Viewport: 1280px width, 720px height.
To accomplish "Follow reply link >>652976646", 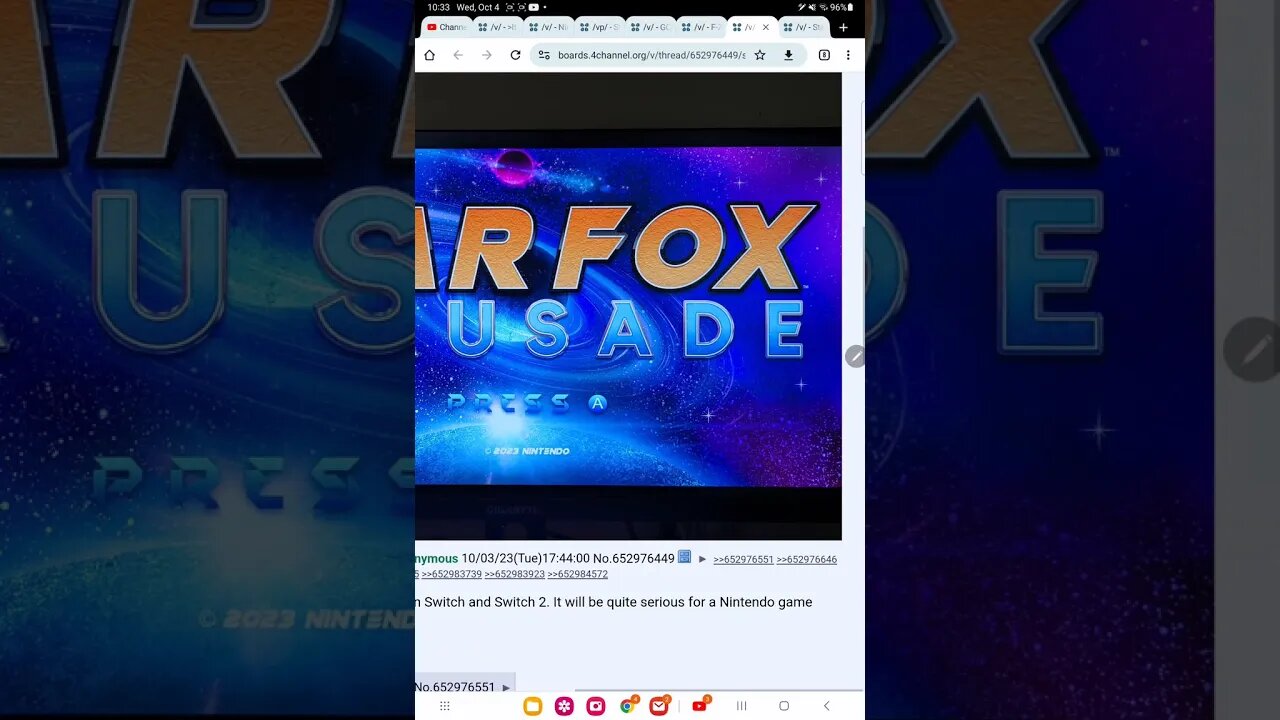I will (x=807, y=560).
